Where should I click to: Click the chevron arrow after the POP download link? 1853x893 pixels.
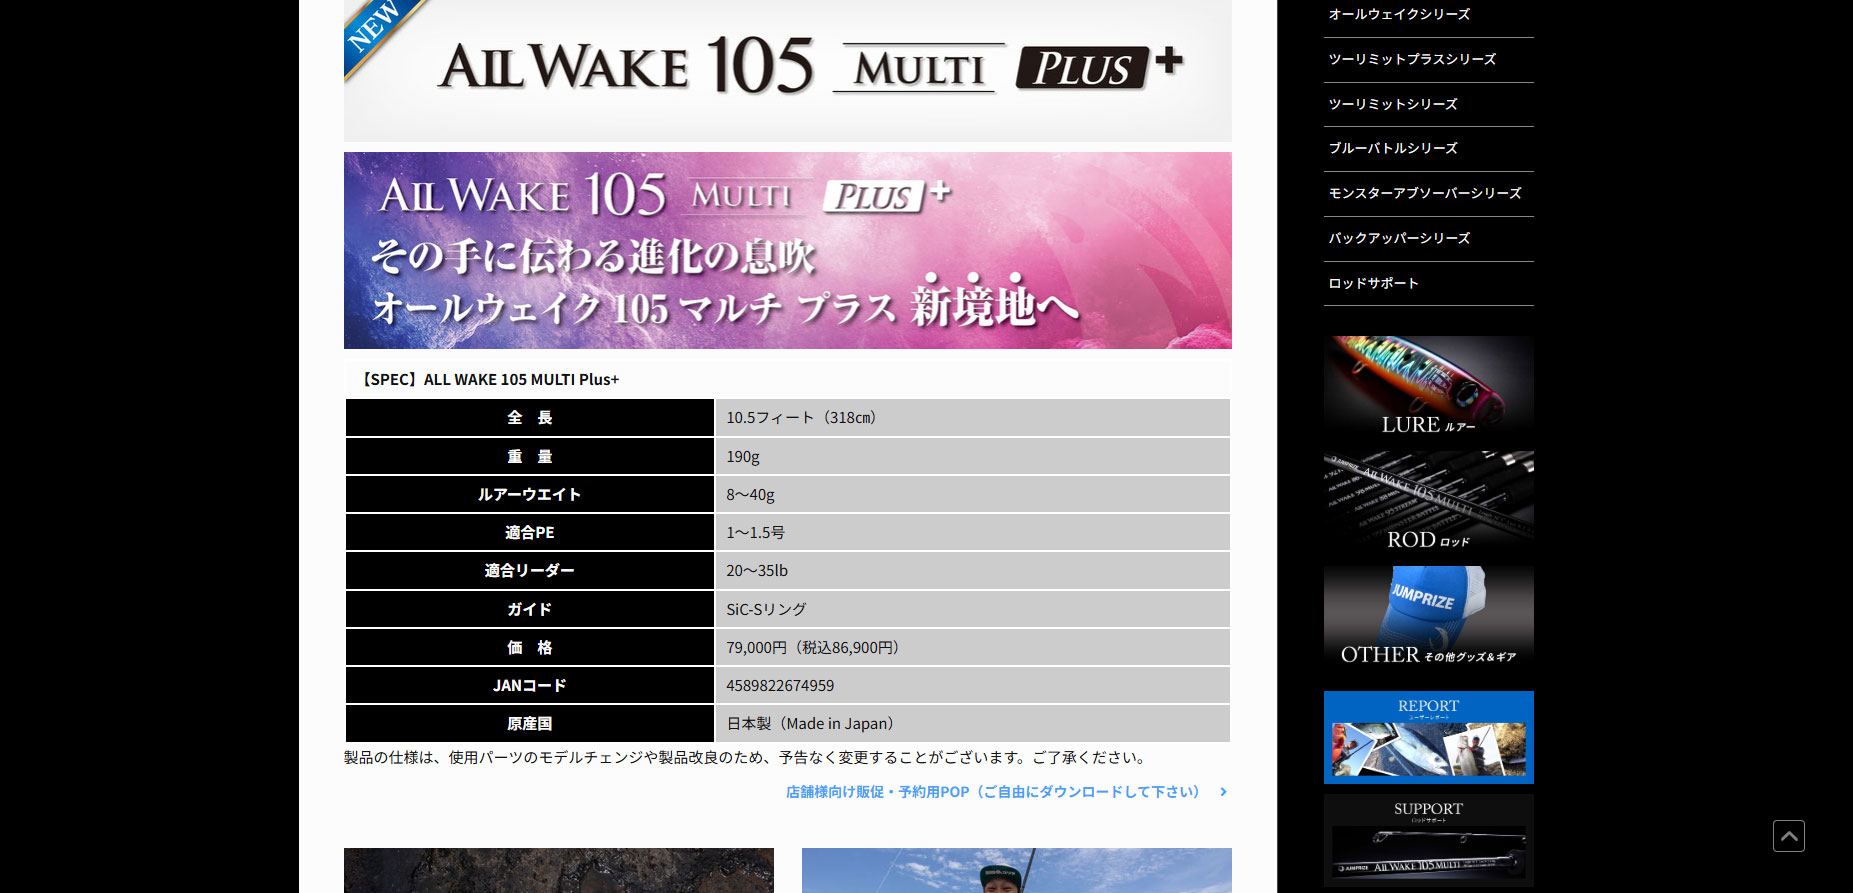pos(1223,792)
